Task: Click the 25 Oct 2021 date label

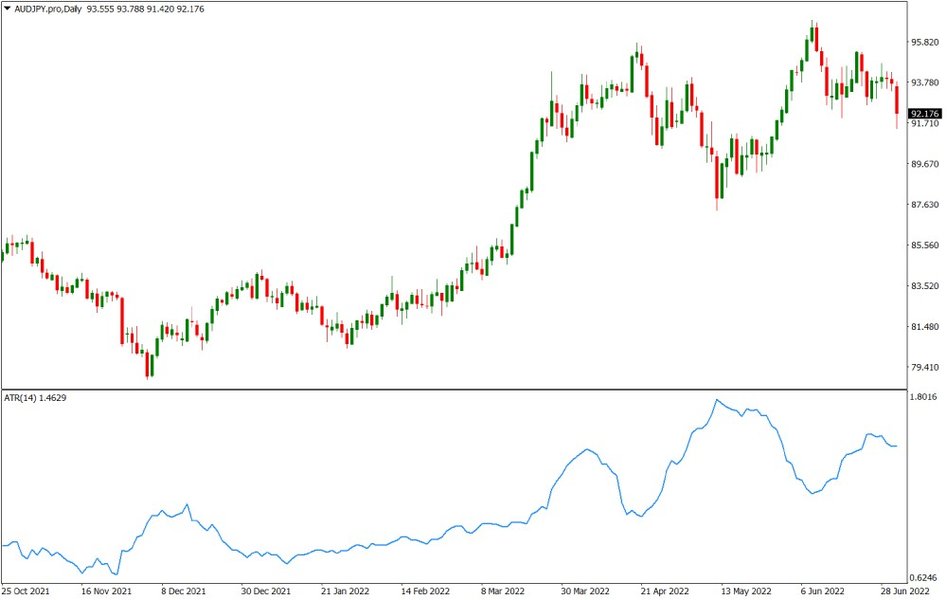Action: click(x=25, y=590)
